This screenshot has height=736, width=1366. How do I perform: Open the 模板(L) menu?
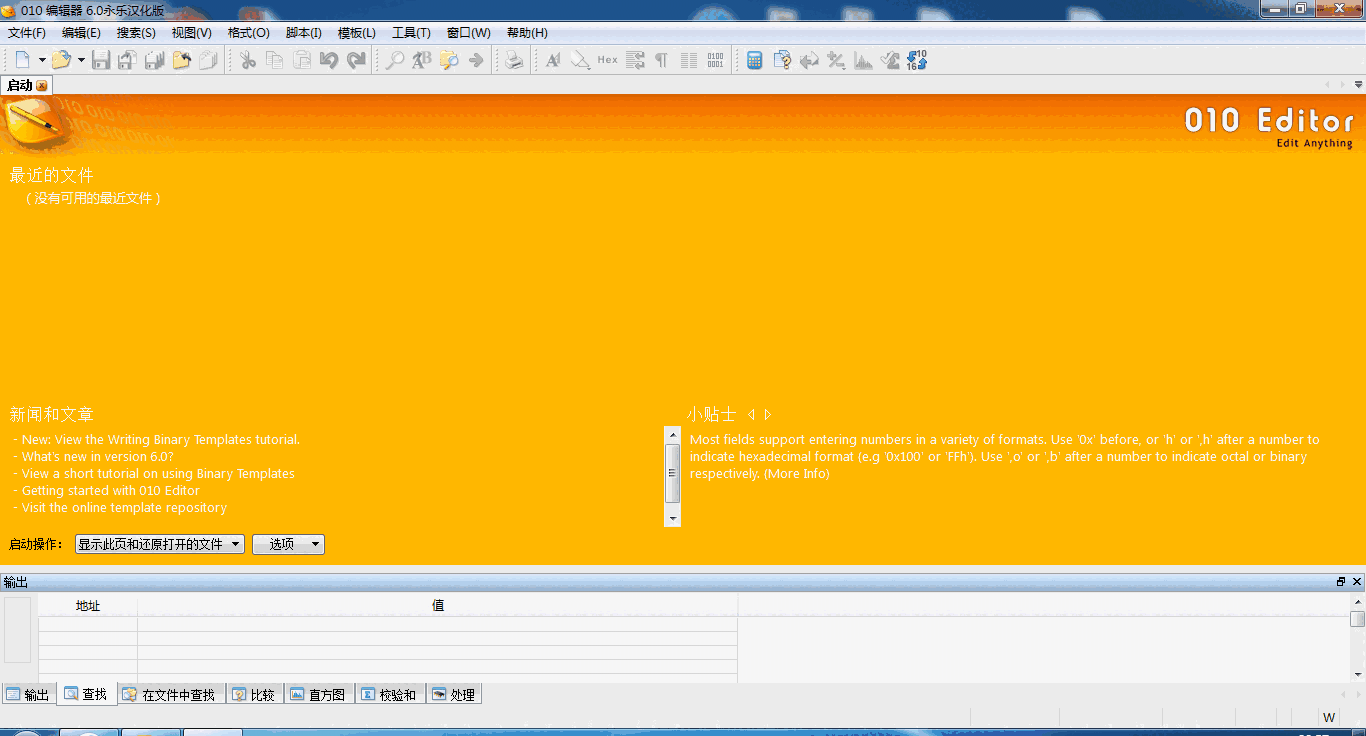pos(356,33)
